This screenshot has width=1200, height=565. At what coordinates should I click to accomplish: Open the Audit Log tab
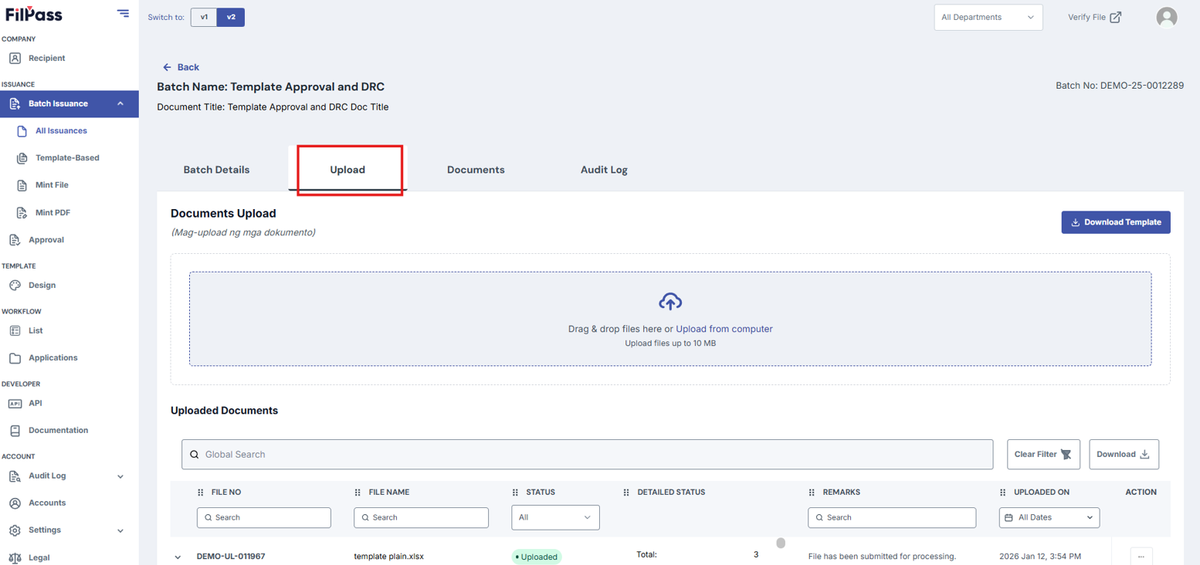604,170
